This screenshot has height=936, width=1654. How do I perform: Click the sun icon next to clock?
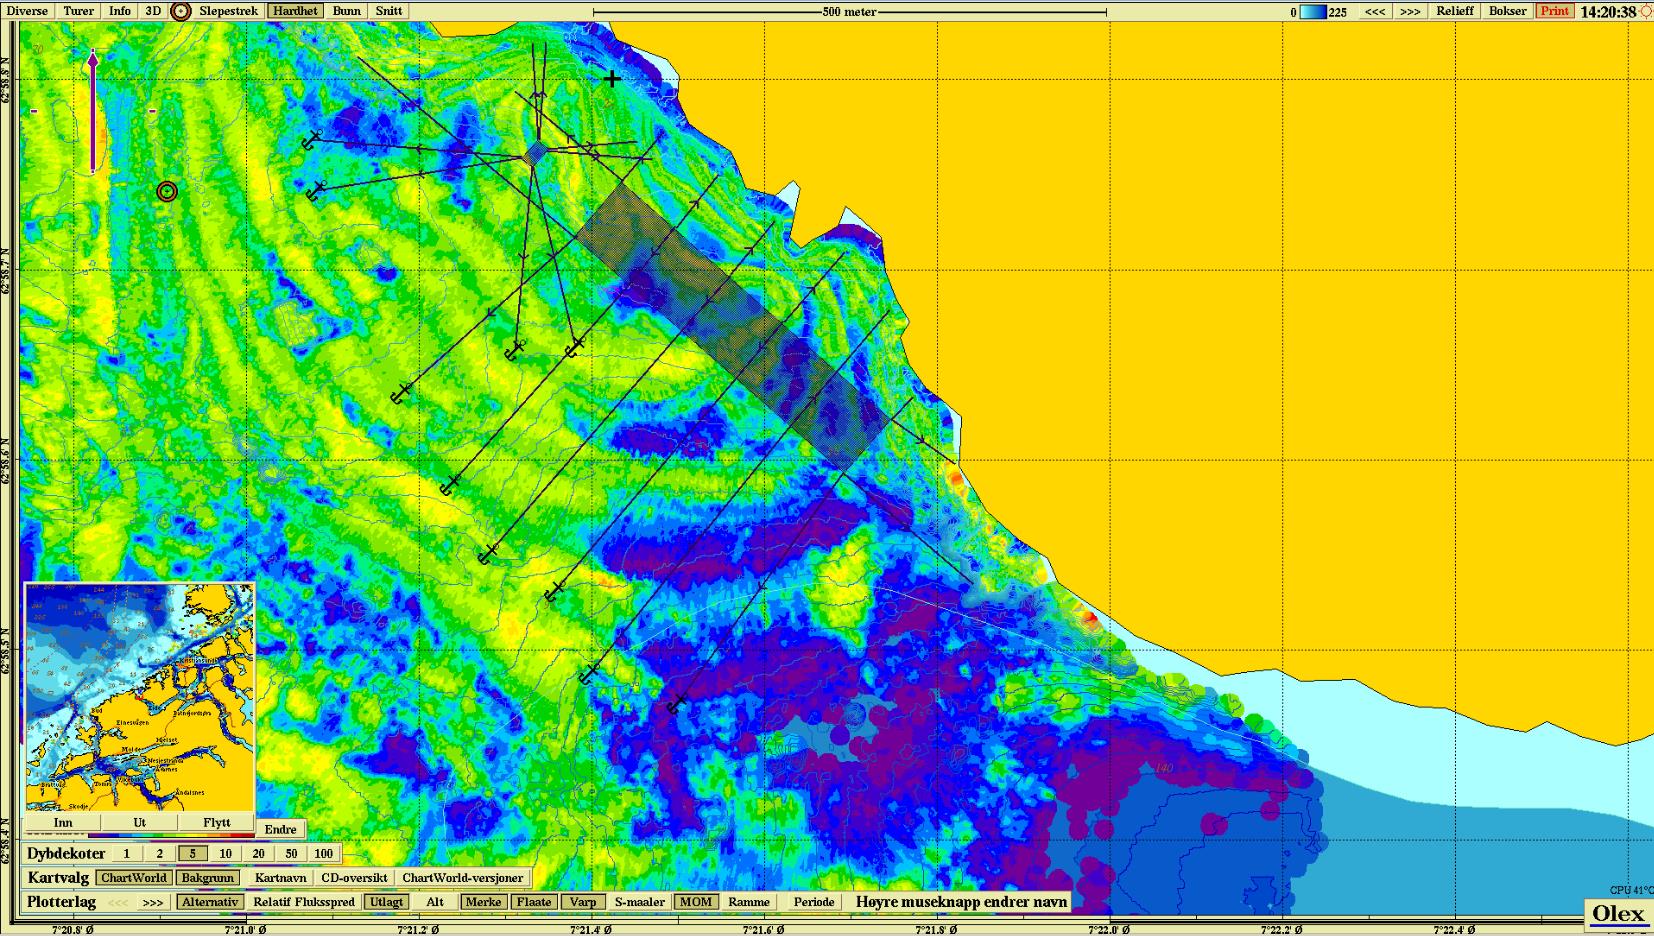(x=1646, y=12)
